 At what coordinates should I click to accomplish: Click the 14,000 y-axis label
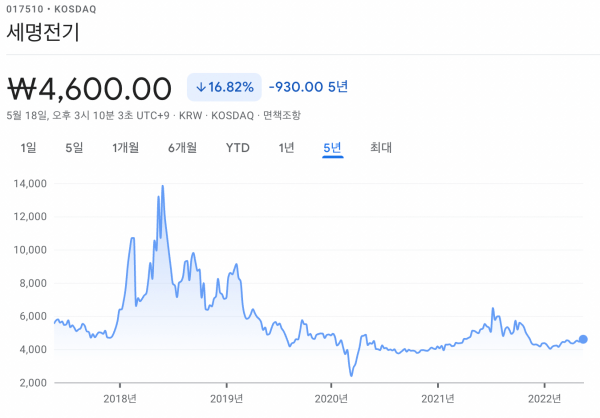[x=30, y=184]
